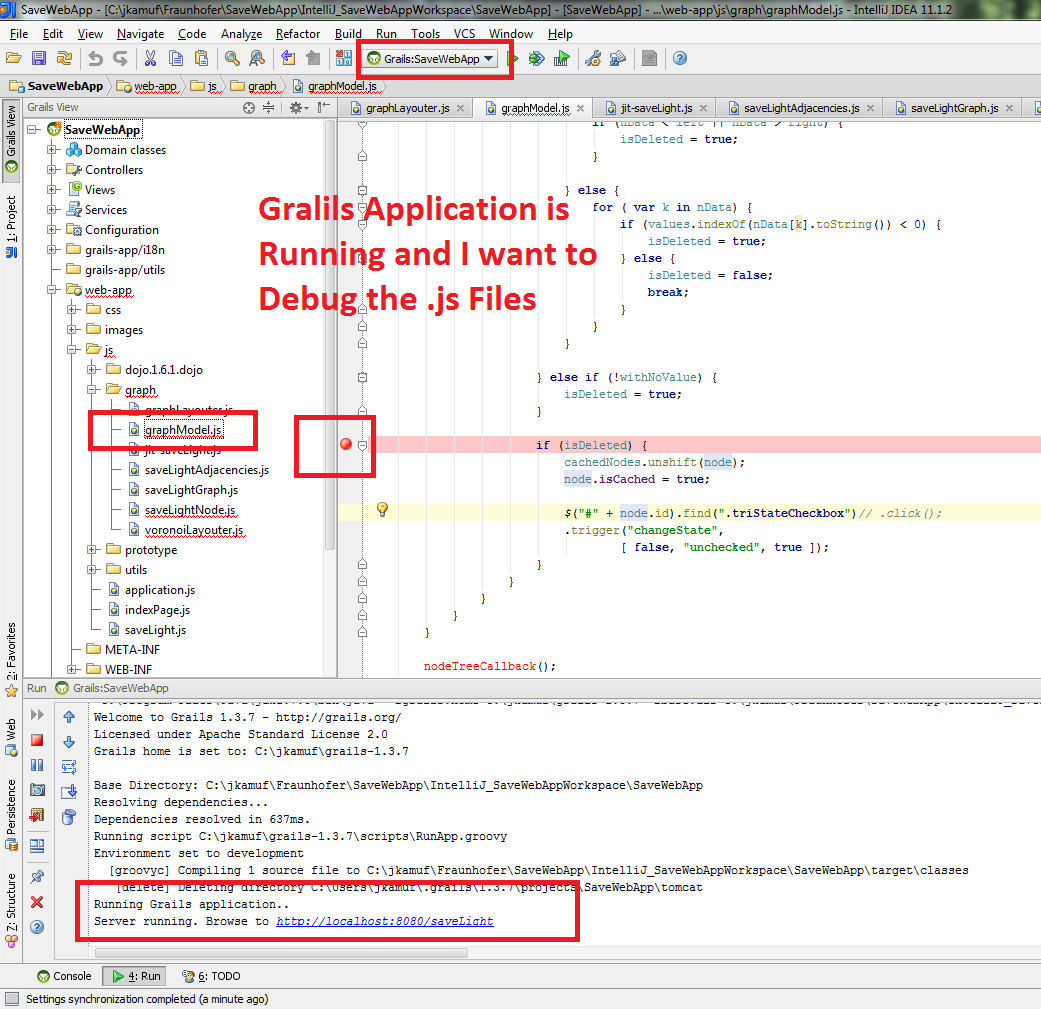Expand the Services node
Screen dimensions: 1041x1009
point(52,210)
